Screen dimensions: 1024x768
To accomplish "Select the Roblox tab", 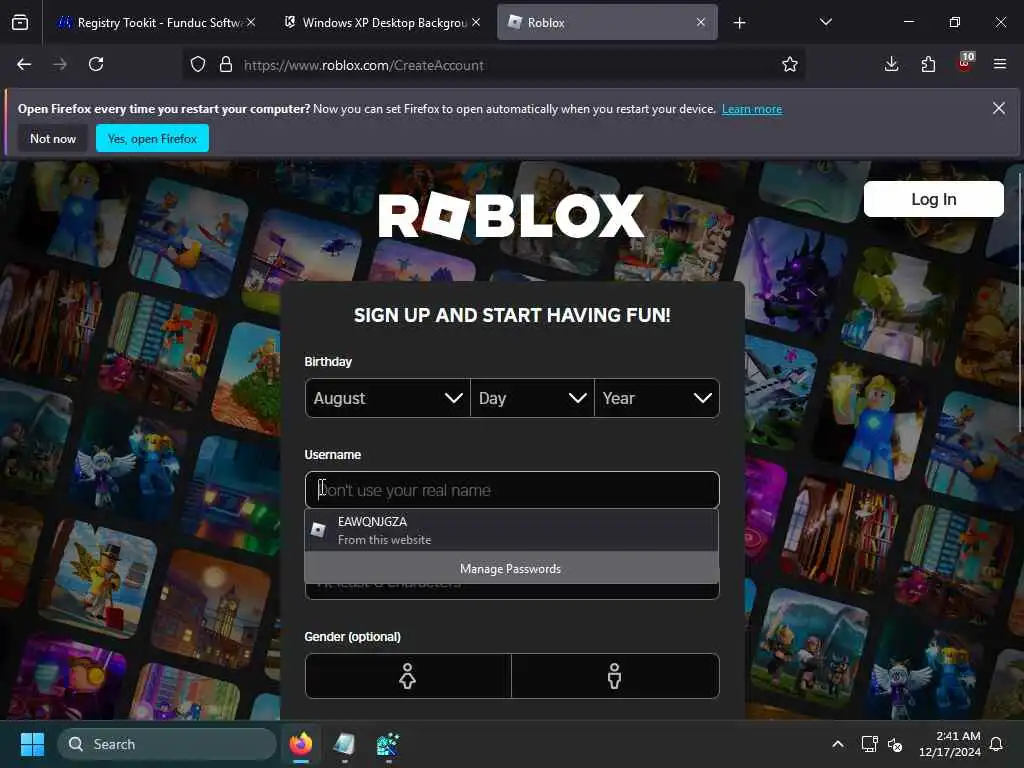I will pos(607,23).
